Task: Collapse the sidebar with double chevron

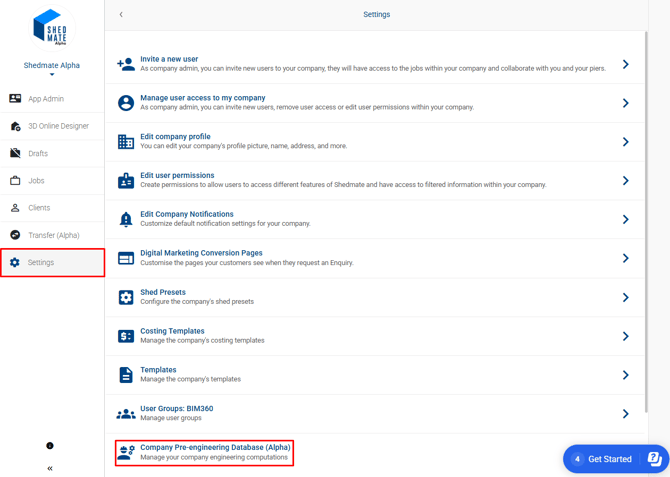Action: pyautogui.click(x=50, y=468)
